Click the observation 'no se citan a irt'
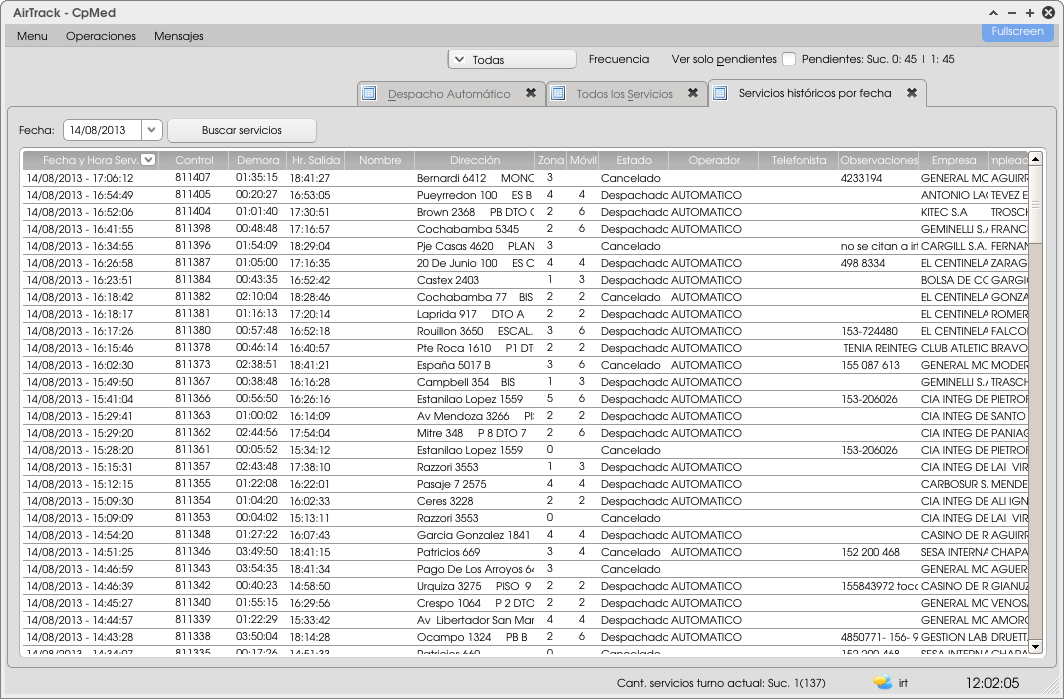This screenshot has width=1064, height=699. pyautogui.click(x=879, y=246)
